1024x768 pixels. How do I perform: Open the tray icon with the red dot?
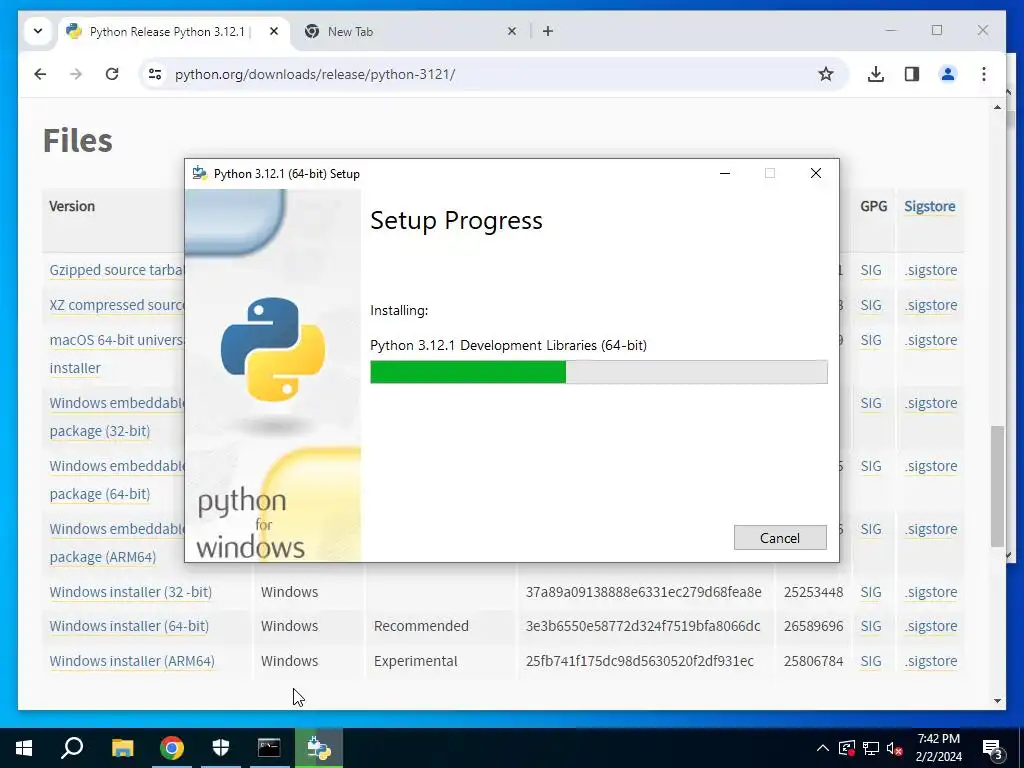pyautogui.click(x=846, y=748)
